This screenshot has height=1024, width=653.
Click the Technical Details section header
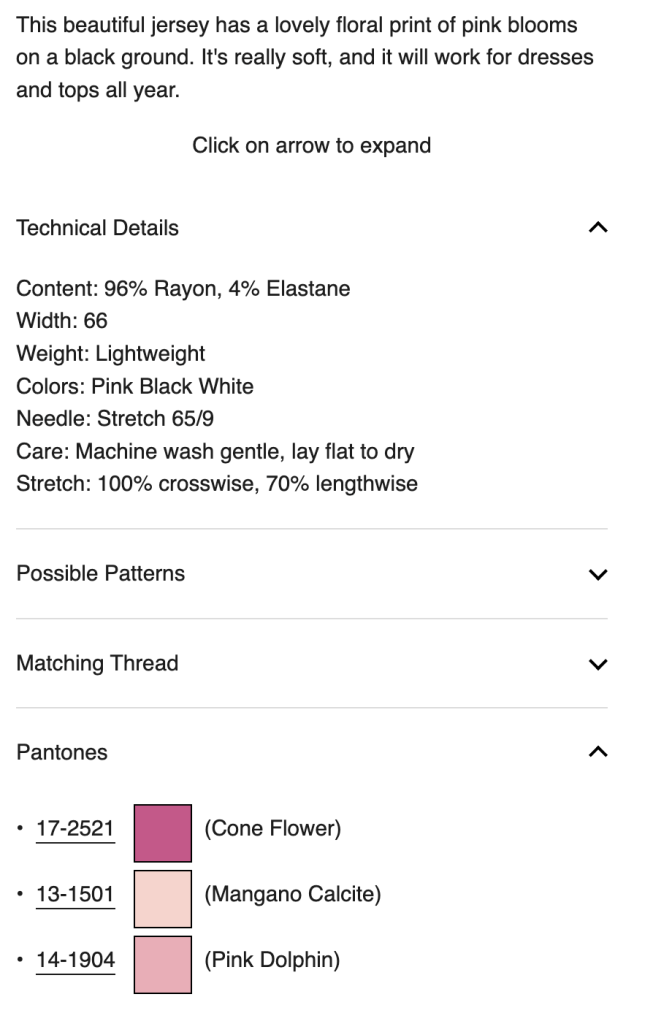(98, 228)
